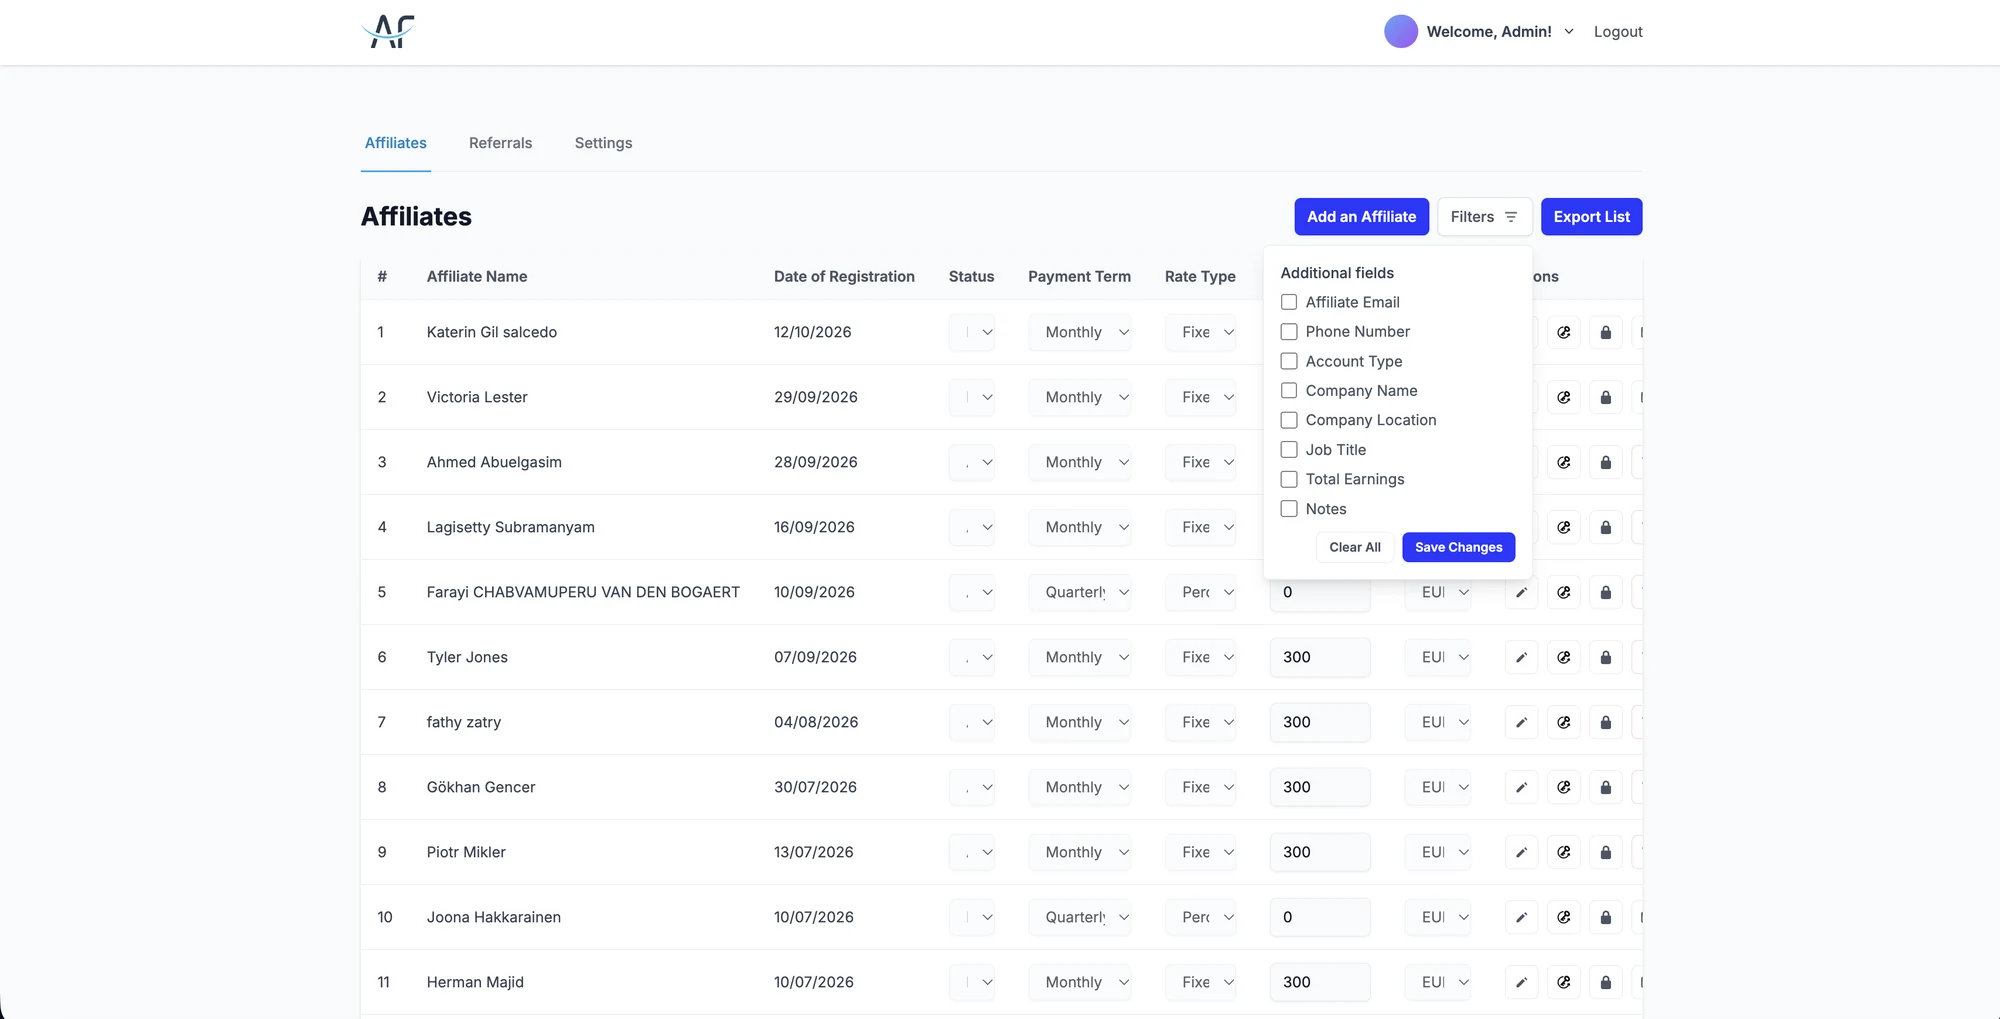
Task: Click the key reset icon for fathy zatry
Action: point(1564,722)
